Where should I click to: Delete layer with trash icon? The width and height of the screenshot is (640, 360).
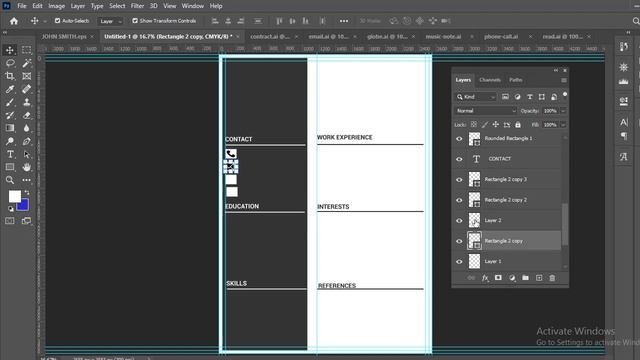(x=552, y=278)
